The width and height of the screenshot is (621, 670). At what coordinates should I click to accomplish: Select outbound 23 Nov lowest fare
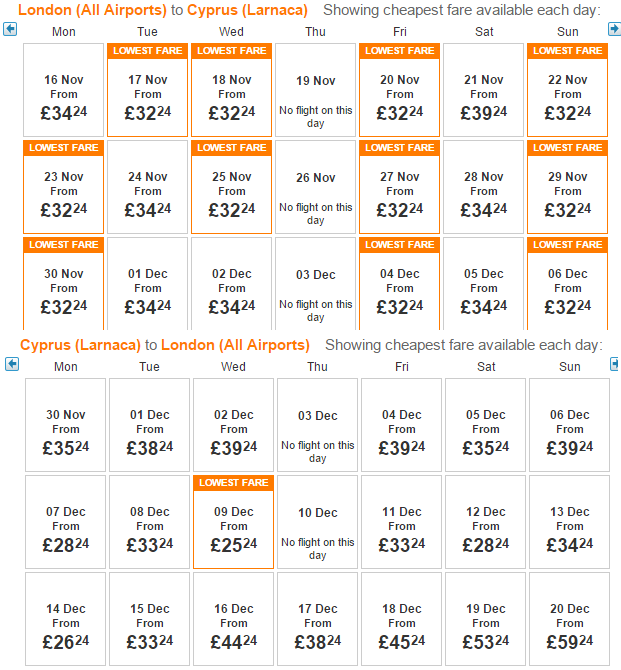(64, 187)
